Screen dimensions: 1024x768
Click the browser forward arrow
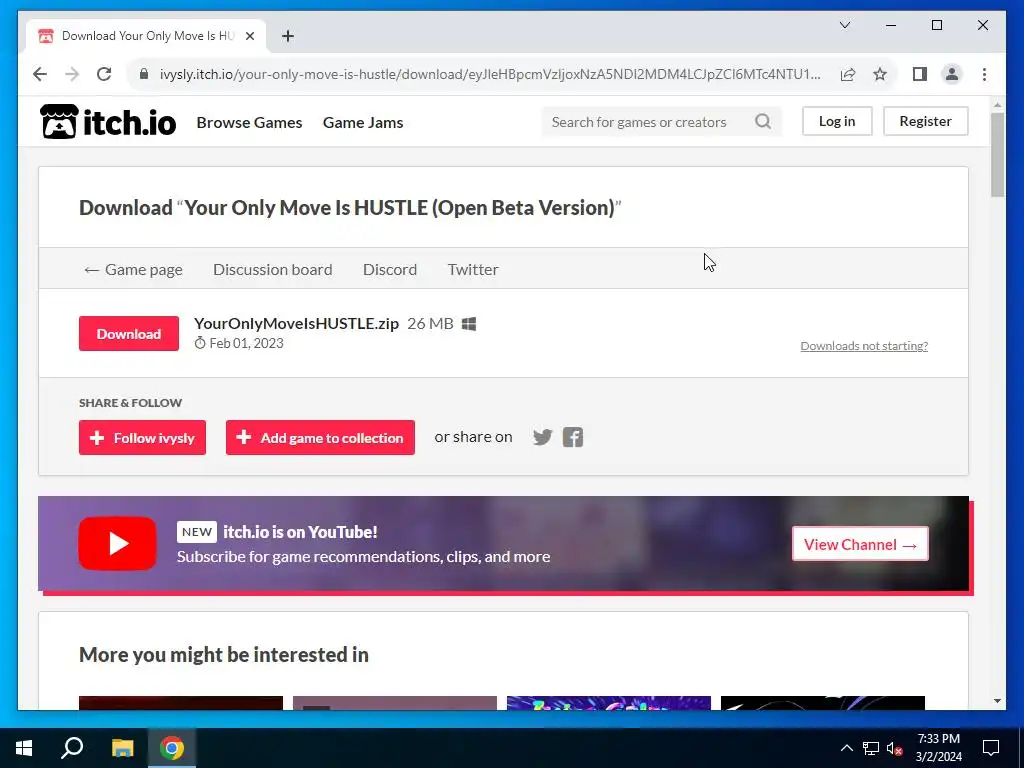click(72, 74)
